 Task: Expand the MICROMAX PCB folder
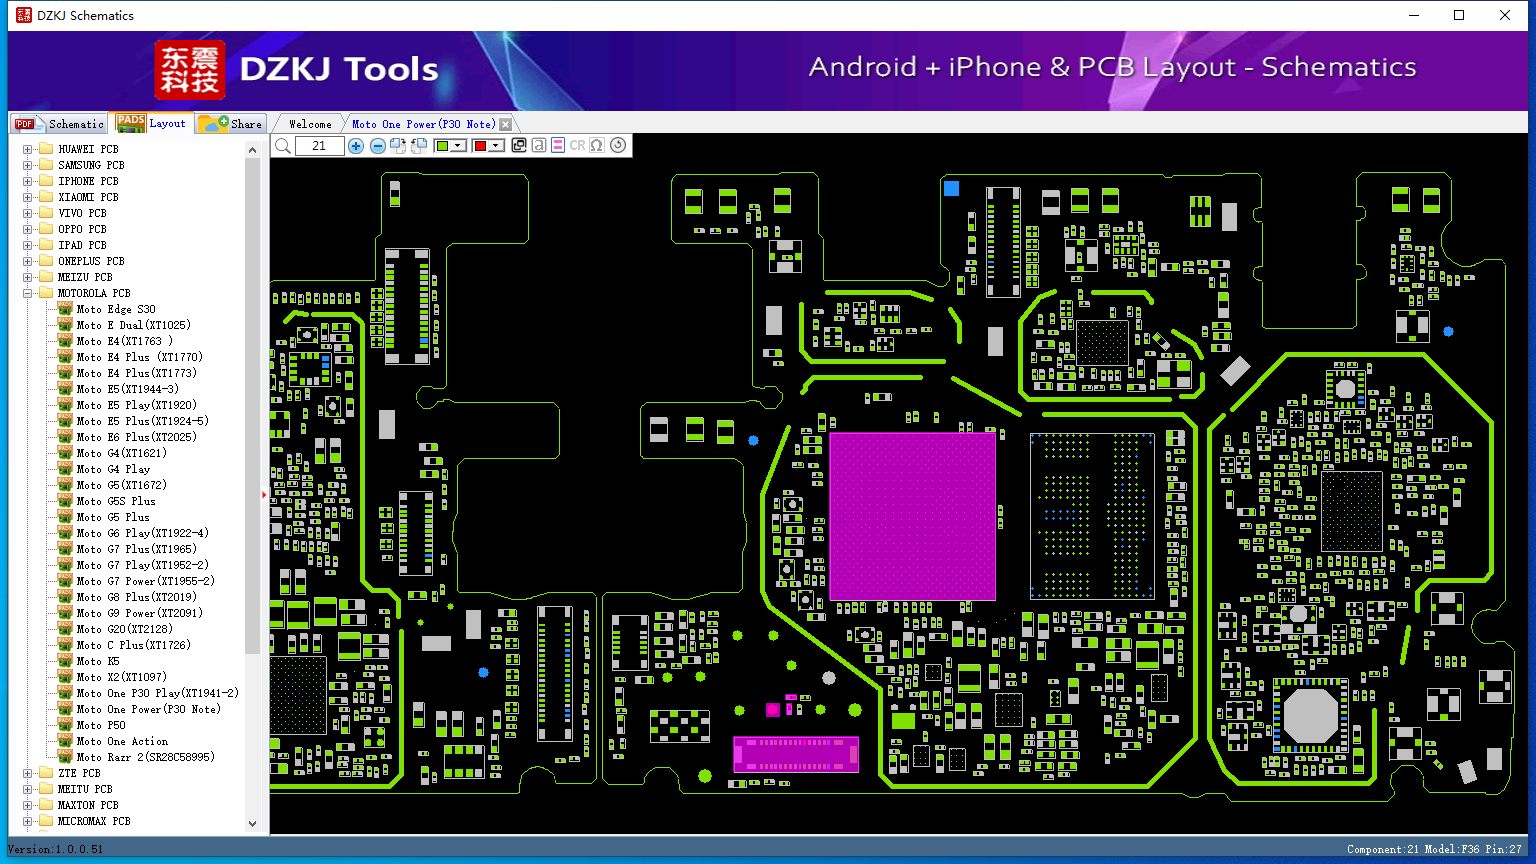point(28,821)
